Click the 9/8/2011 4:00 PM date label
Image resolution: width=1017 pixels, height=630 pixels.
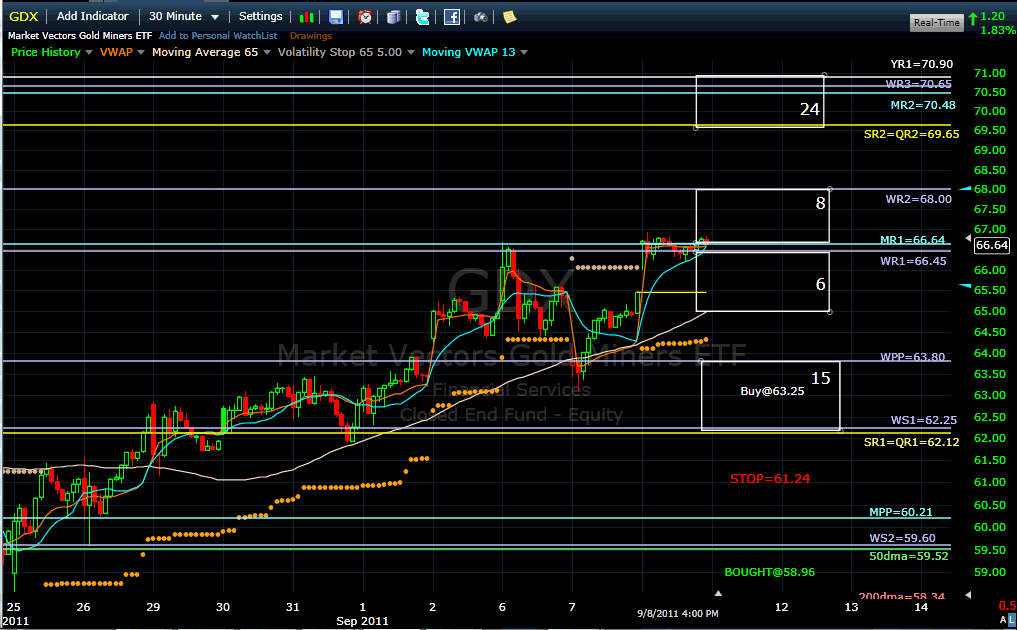pos(678,613)
